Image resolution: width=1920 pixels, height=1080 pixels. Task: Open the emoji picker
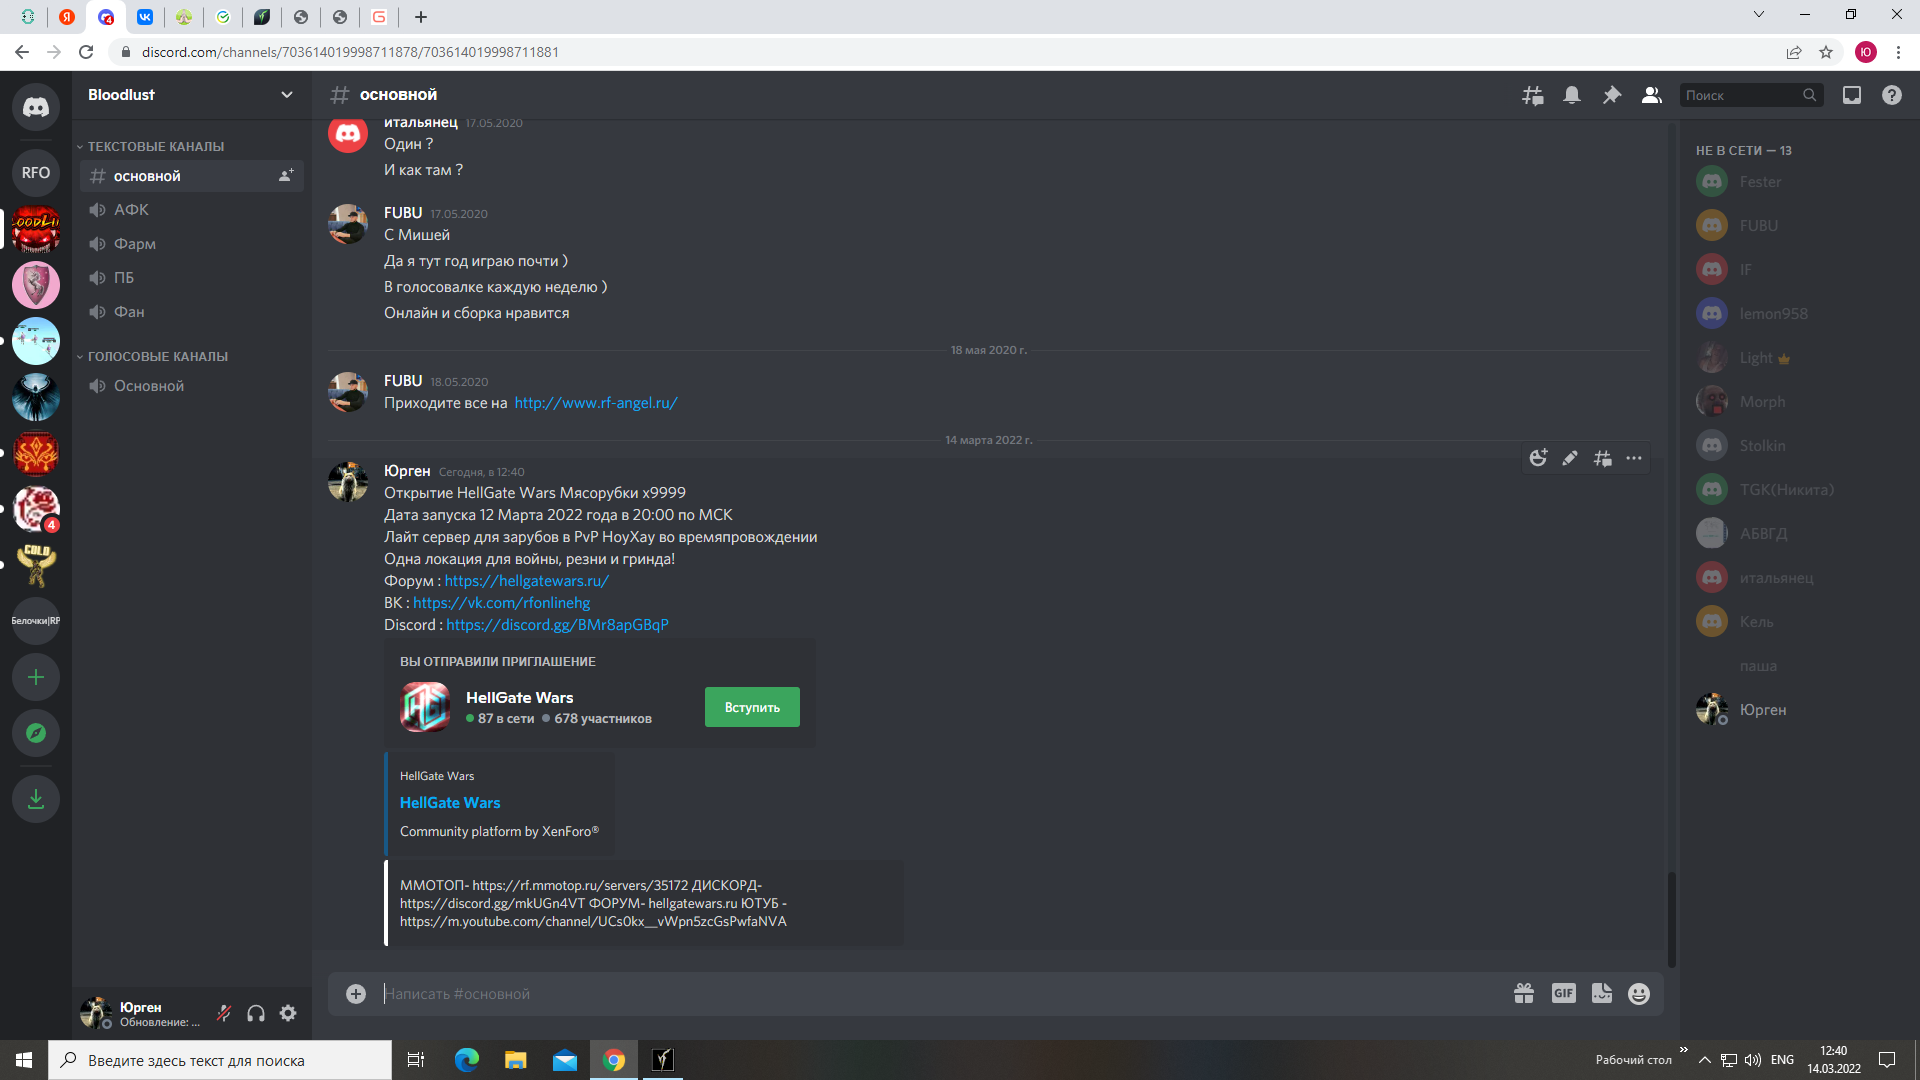tap(1639, 993)
